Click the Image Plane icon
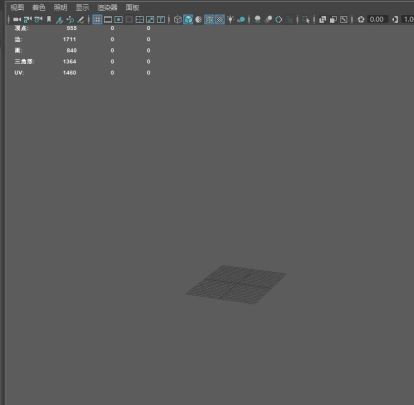 pos(60,20)
